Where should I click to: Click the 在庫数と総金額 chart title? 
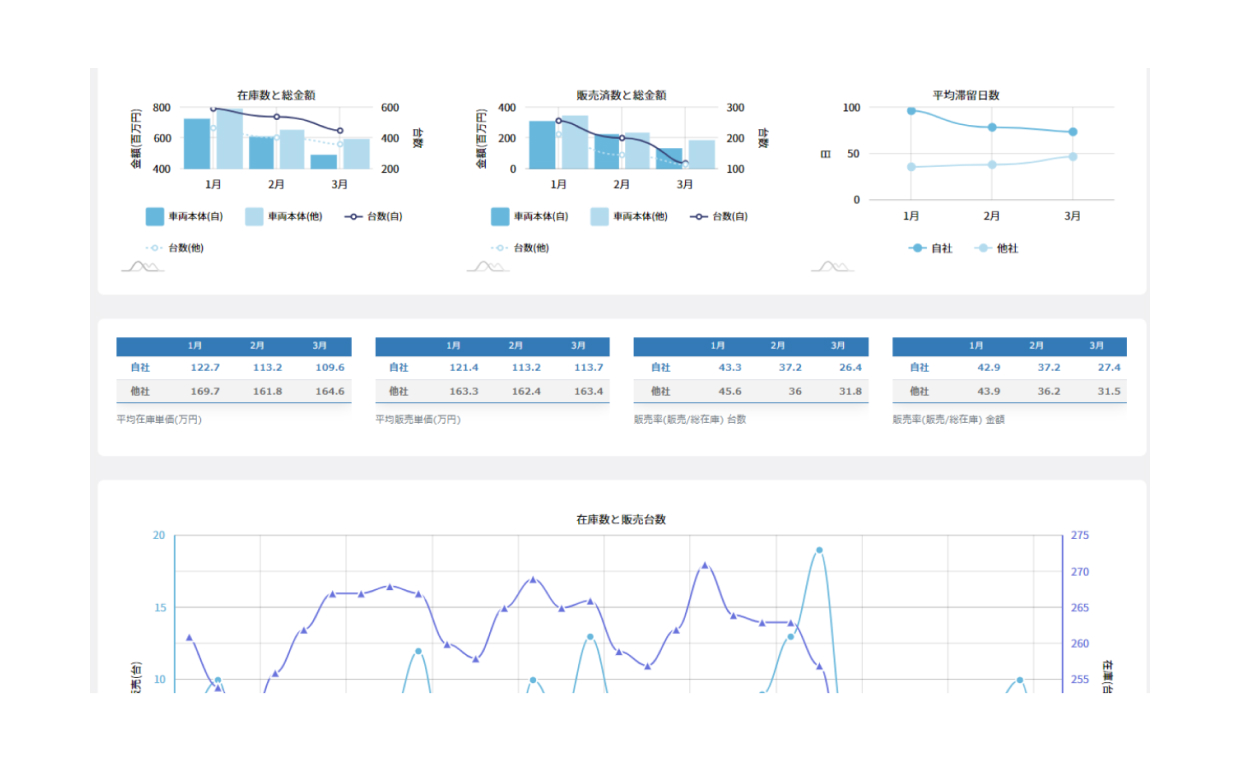click(x=277, y=95)
